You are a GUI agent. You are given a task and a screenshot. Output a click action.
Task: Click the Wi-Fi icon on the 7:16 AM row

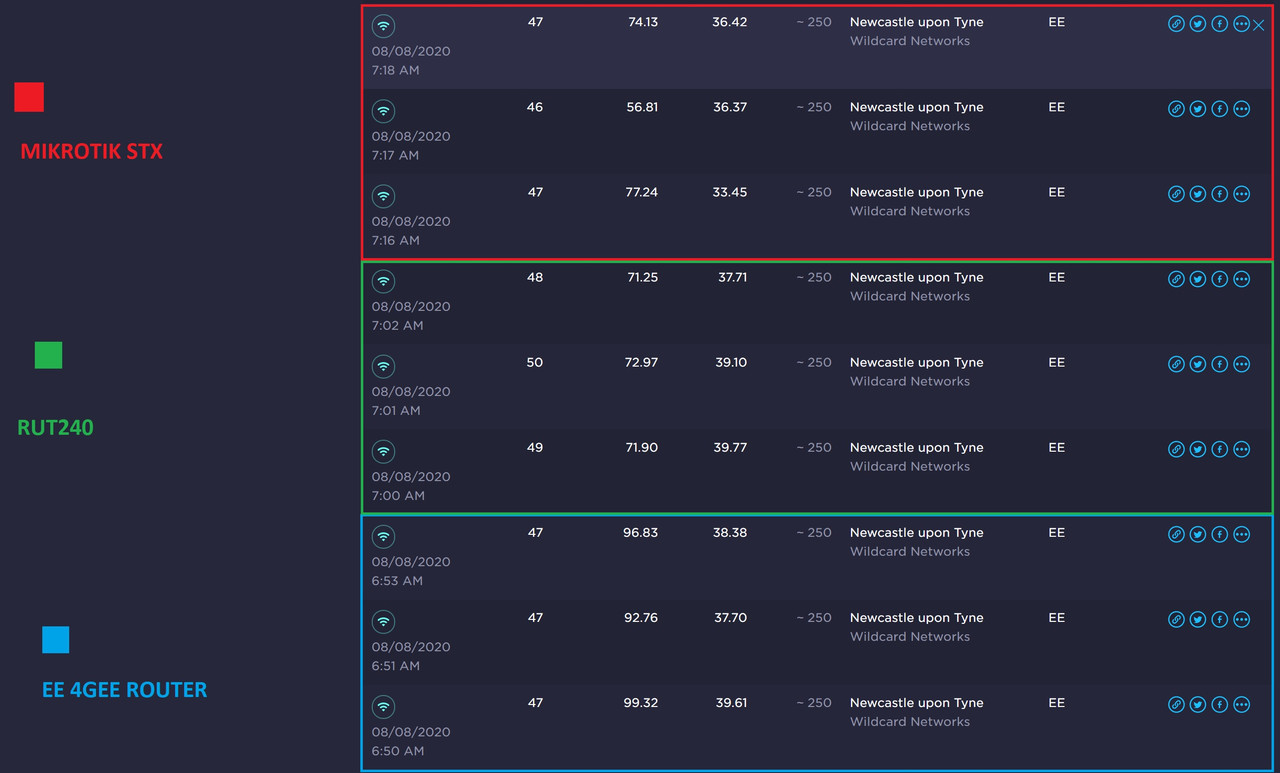coord(383,196)
